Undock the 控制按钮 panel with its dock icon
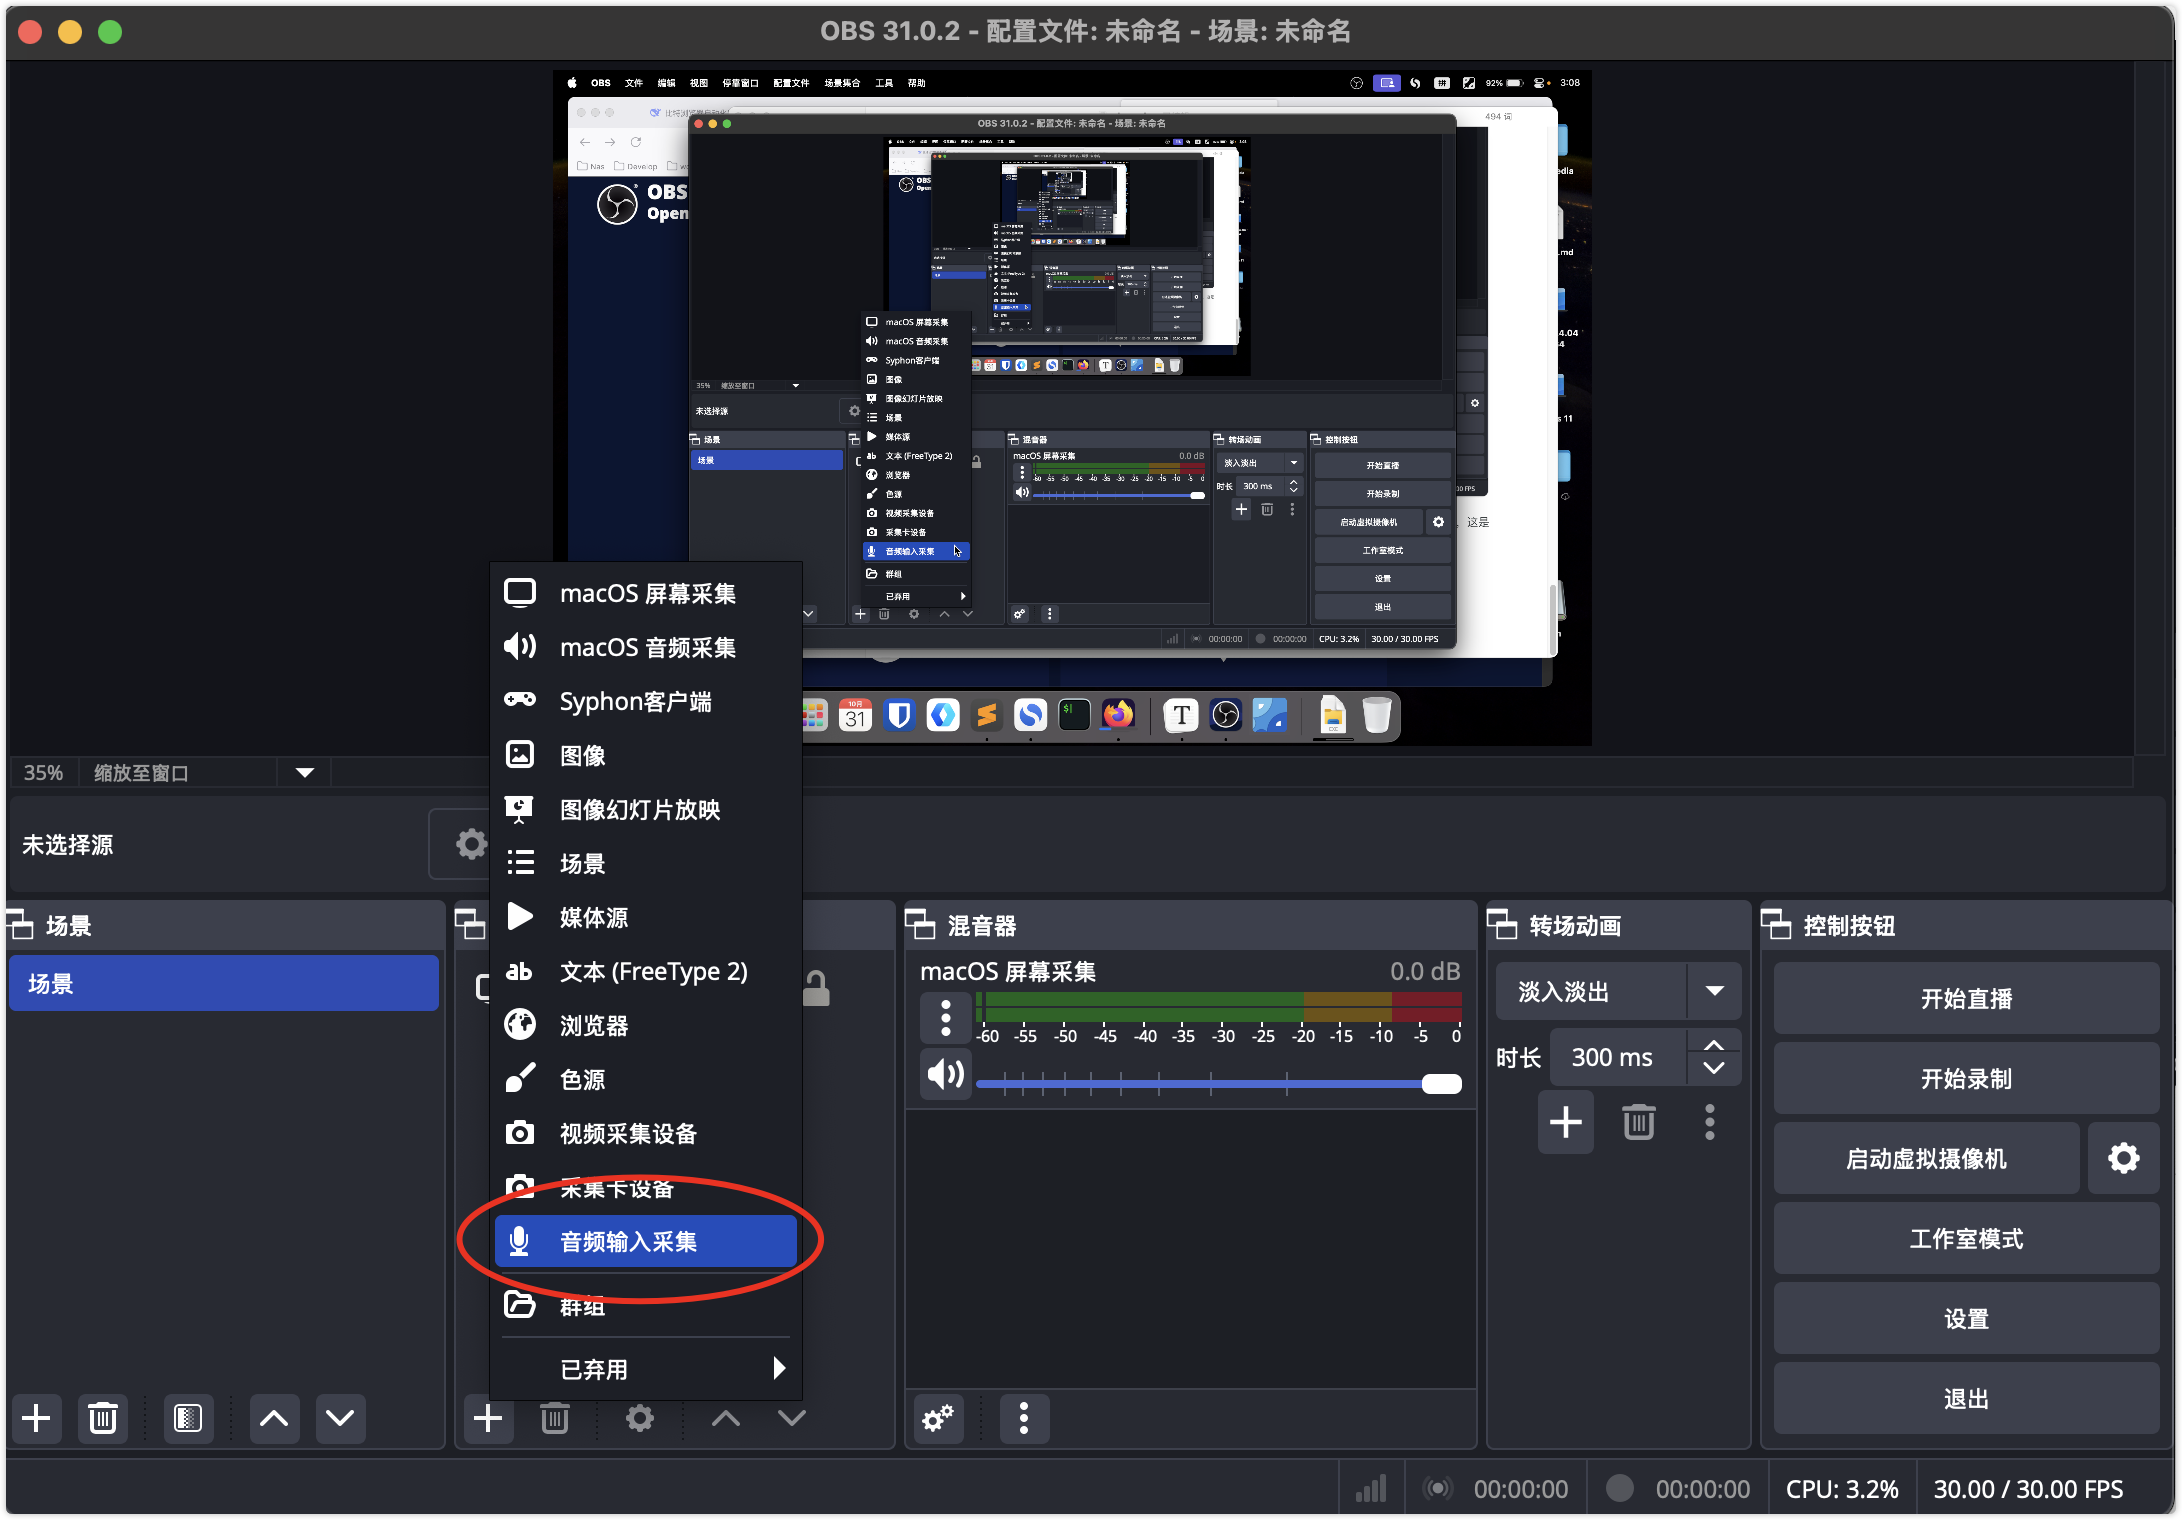 click(x=1777, y=925)
